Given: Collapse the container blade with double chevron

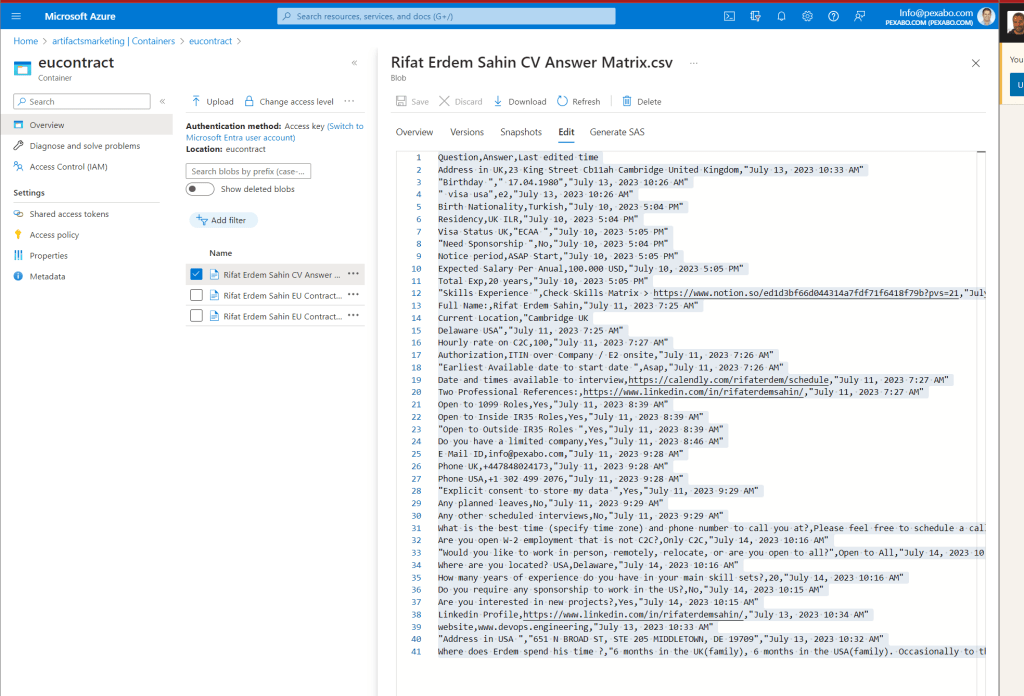Looking at the screenshot, I should point(354,63).
